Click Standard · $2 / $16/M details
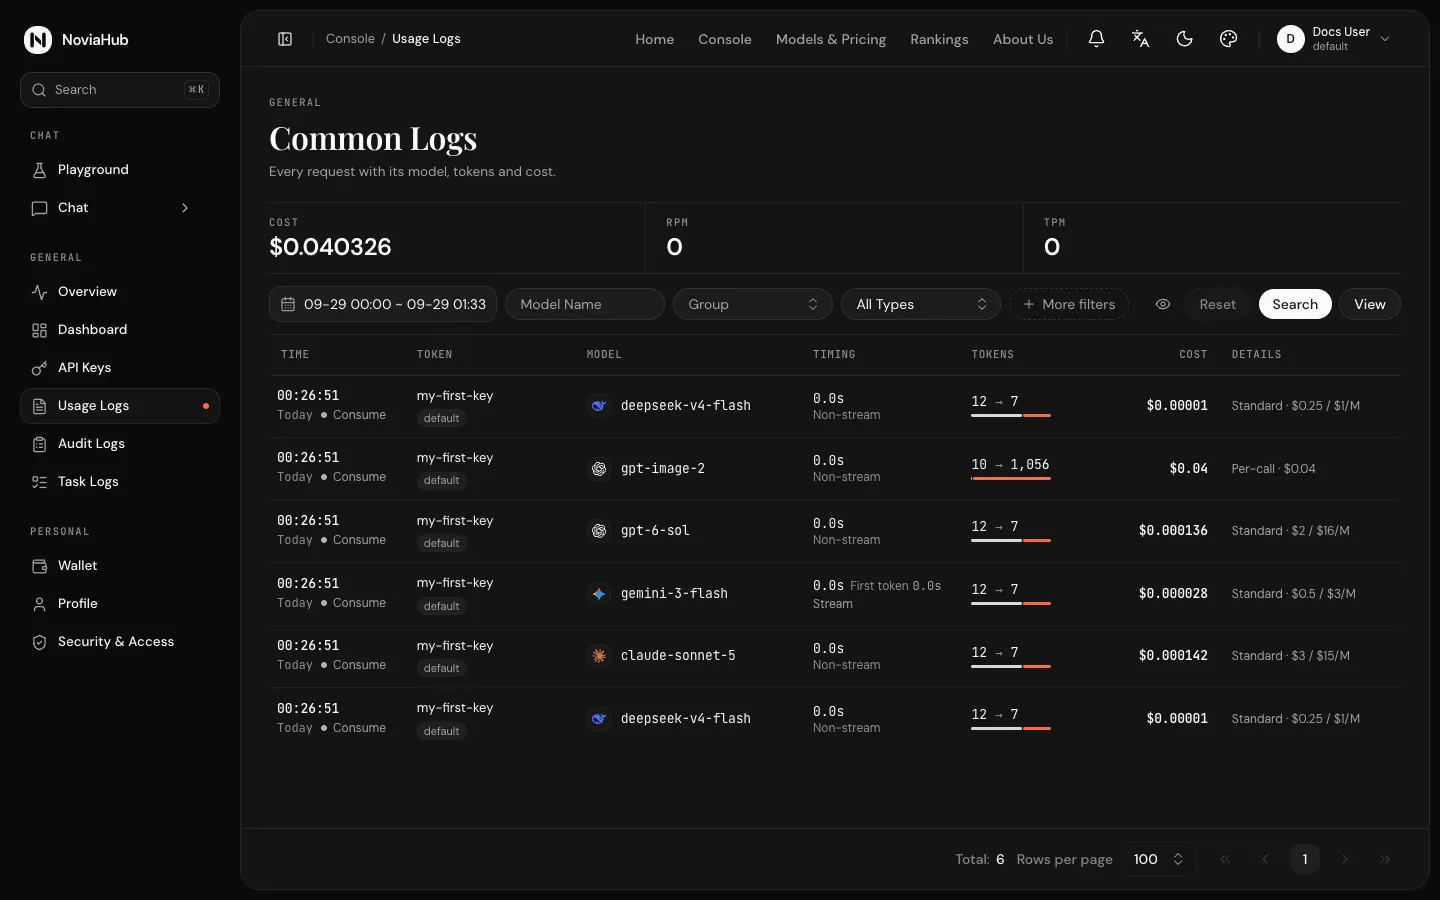1440x900 pixels. tap(1290, 531)
